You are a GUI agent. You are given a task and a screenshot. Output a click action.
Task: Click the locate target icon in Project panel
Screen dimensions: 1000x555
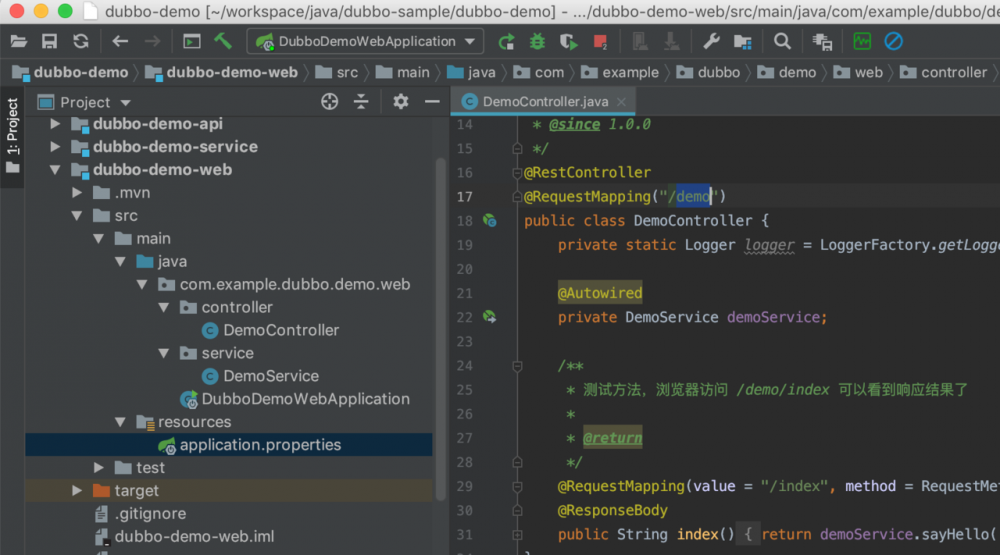point(329,102)
